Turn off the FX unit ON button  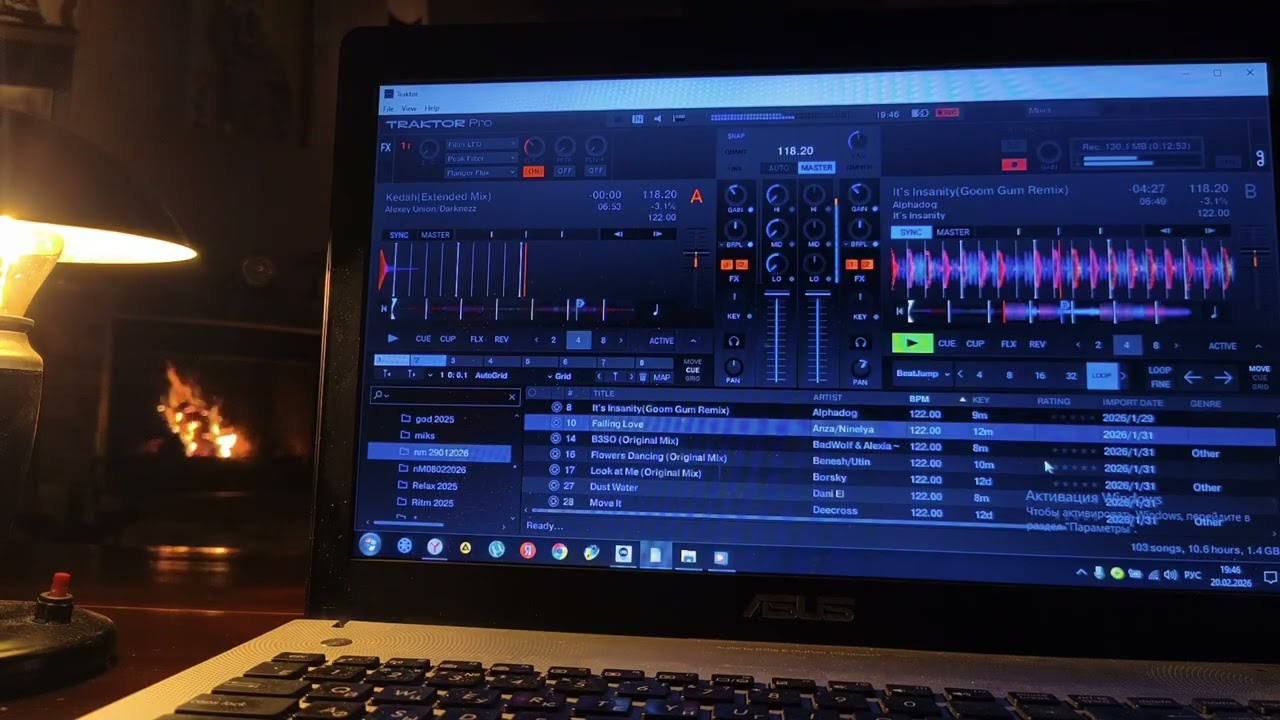click(533, 171)
